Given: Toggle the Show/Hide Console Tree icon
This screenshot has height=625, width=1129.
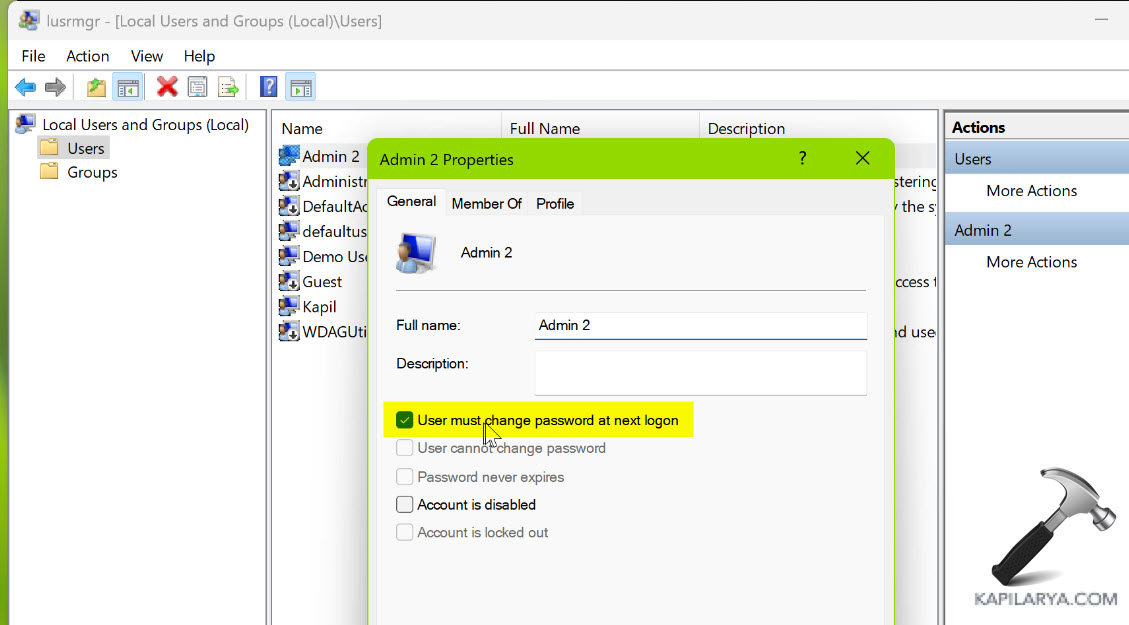Looking at the screenshot, I should 127,87.
